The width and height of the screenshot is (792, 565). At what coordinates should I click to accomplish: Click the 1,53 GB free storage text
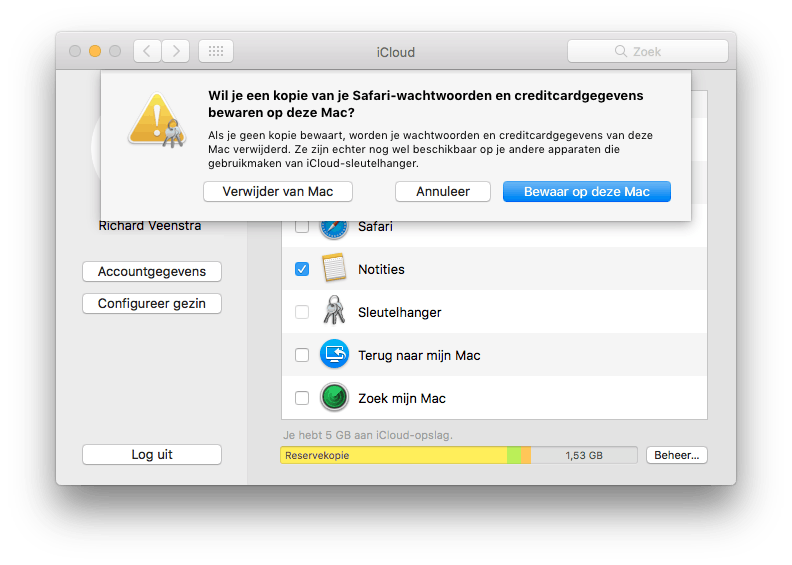tap(584, 455)
